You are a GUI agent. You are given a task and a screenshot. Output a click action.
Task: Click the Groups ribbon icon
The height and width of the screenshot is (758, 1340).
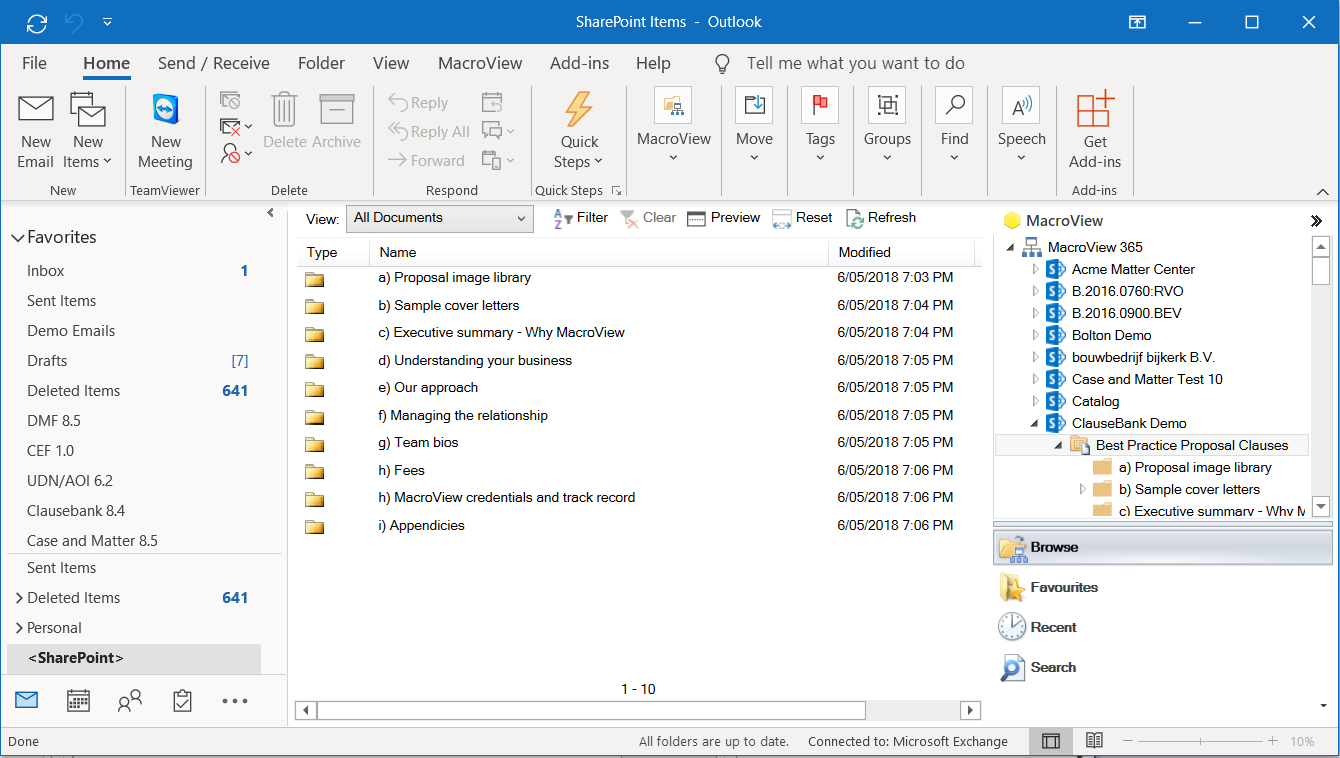coord(887,105)
